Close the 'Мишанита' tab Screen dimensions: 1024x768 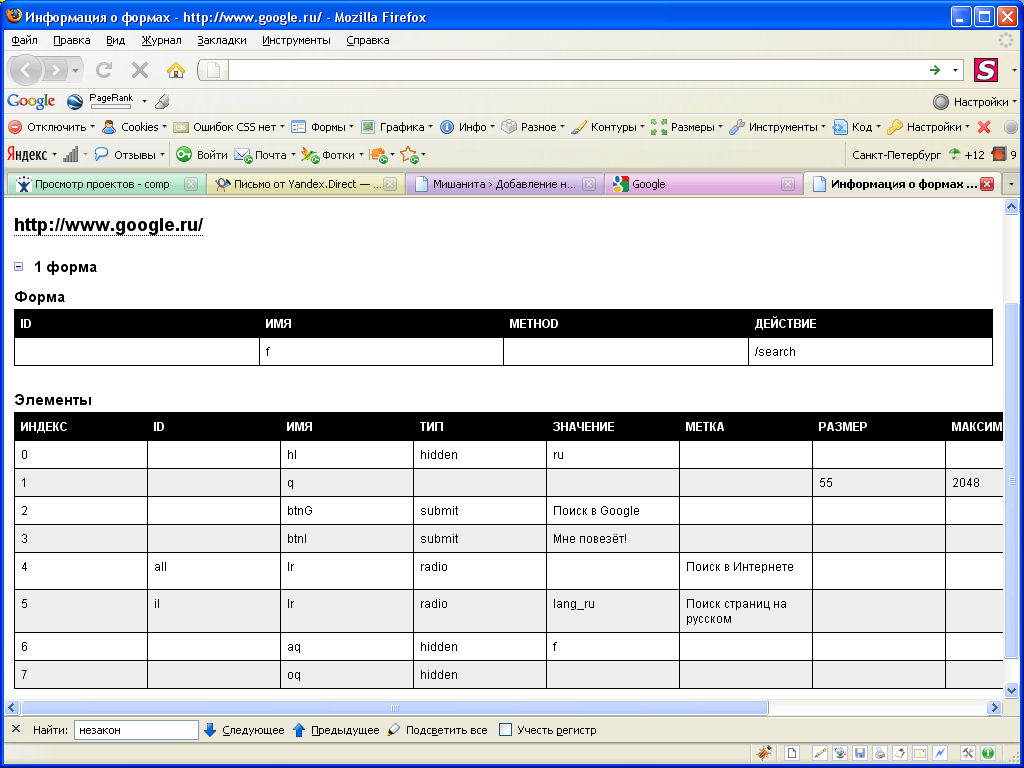pos(588,184)
